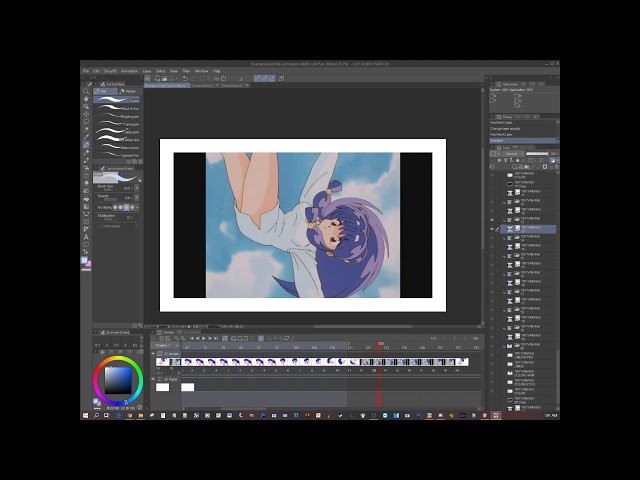
Task: Toggle the third snap option in the command bar
Action: click(271, 78)
